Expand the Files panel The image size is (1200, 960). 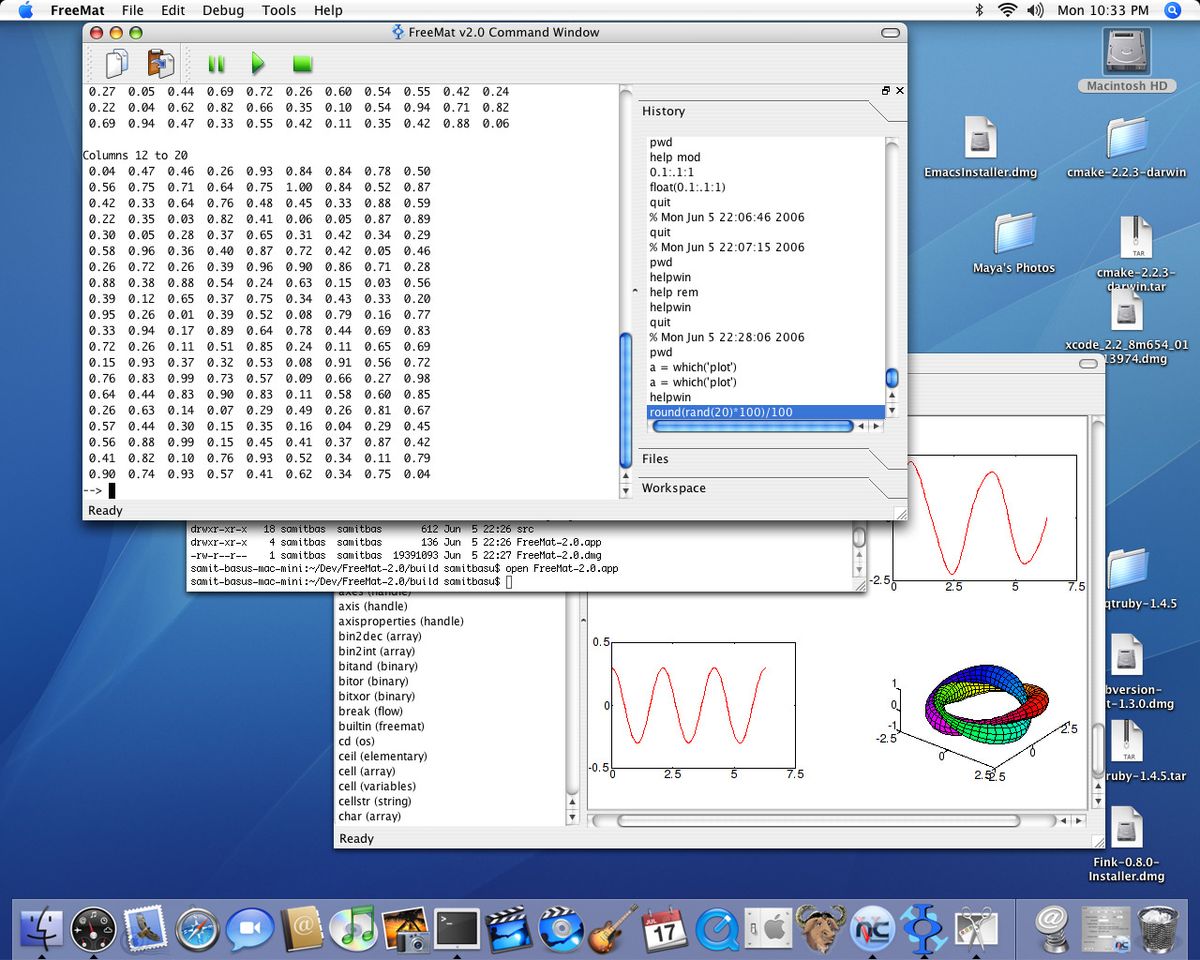[655, 459]
